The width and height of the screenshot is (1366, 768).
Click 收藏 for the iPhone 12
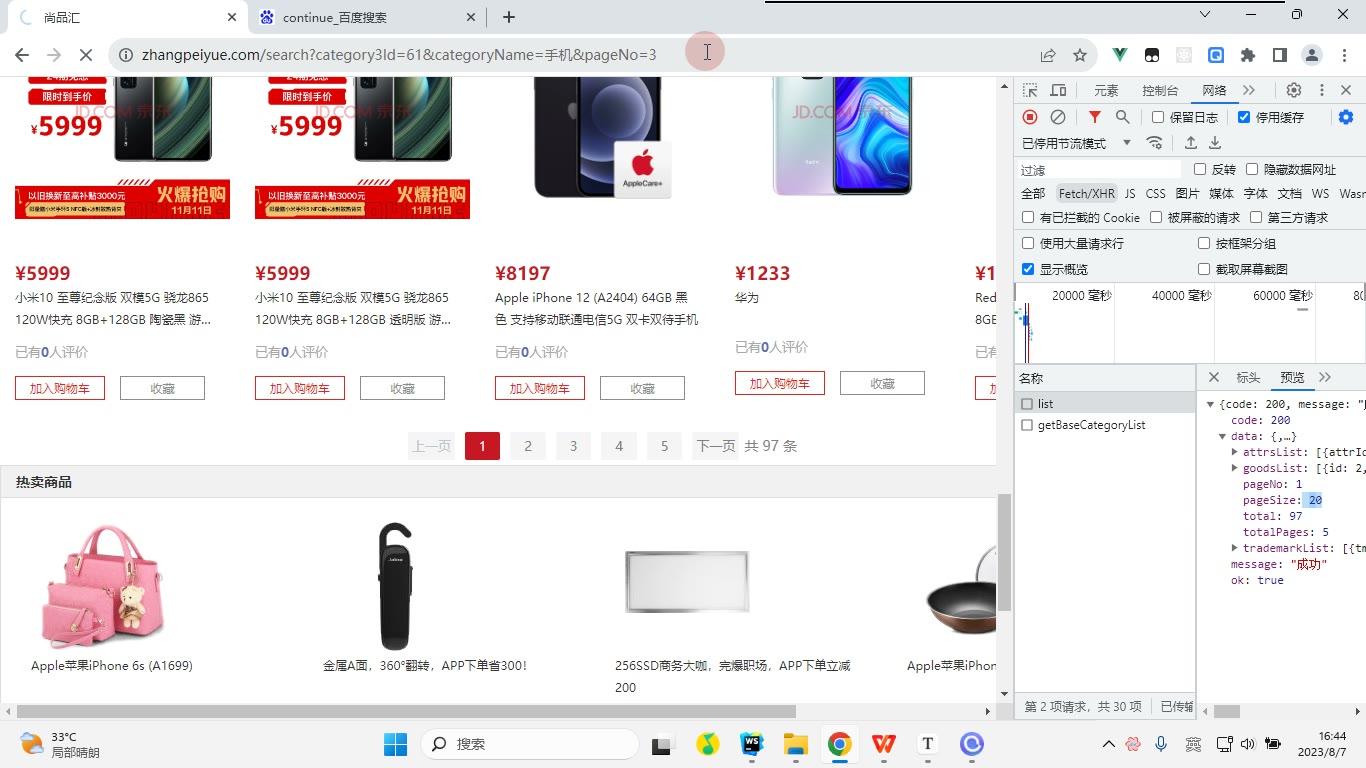coord(642,388)
